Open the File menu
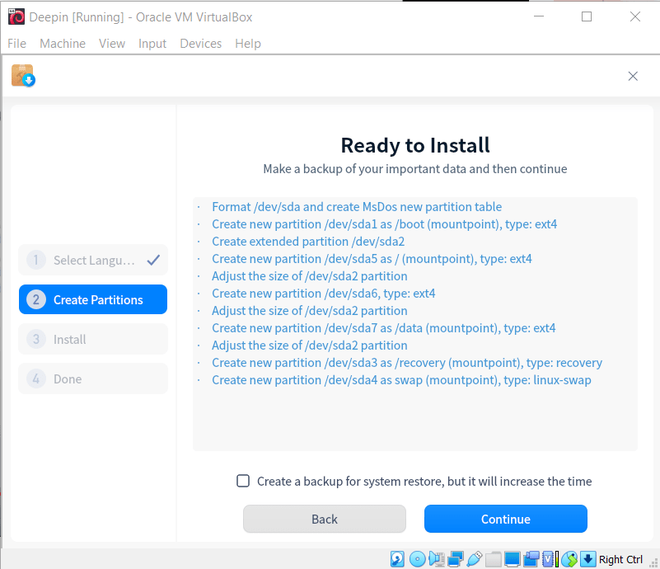This screenshot has height=569, width=660. 17,43
